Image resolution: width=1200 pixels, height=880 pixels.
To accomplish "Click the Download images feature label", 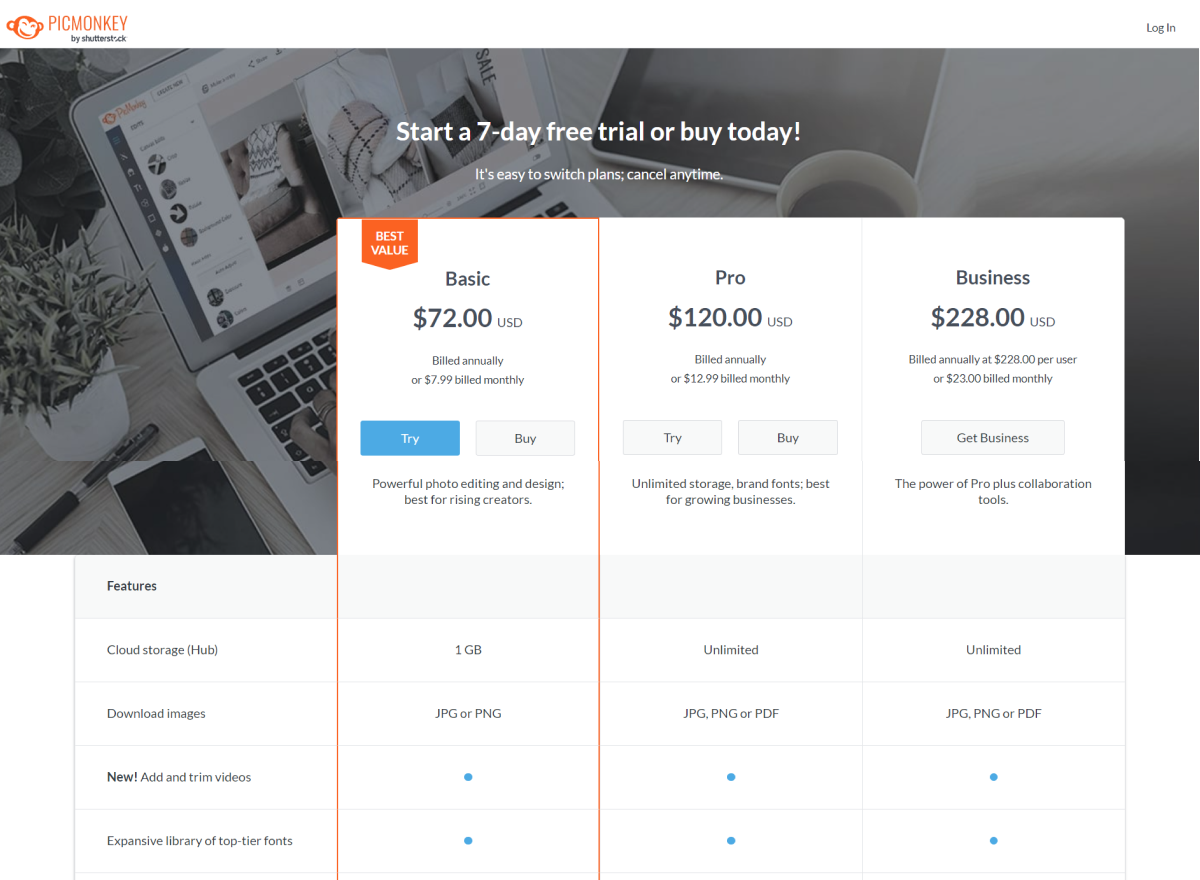I will tap(156, 714).
